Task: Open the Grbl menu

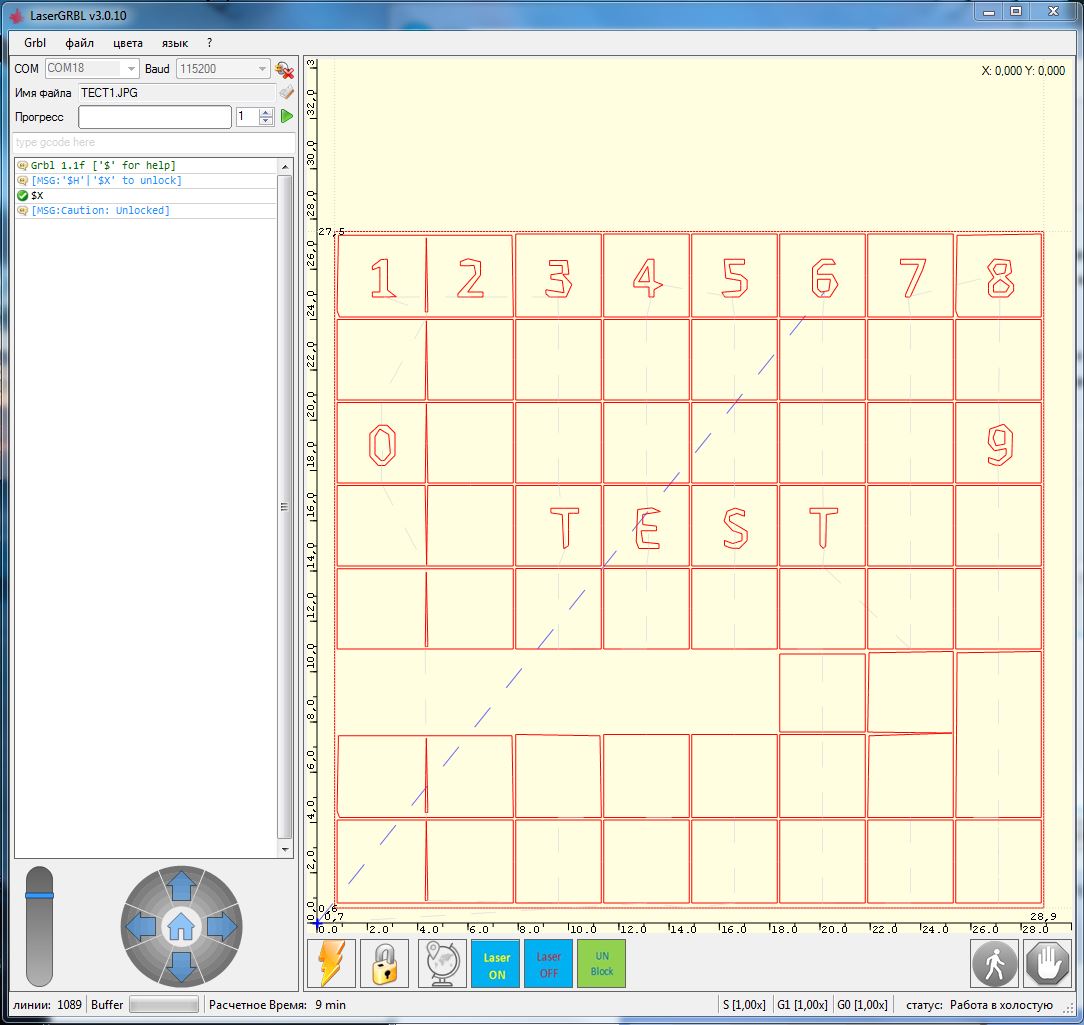Action: click(x=35, y=43)
